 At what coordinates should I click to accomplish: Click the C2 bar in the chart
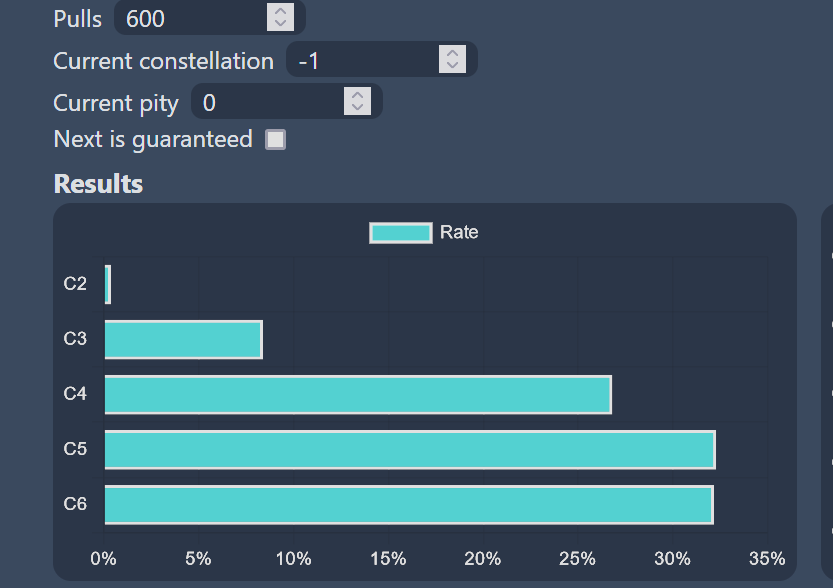click(x=108, y=284)
